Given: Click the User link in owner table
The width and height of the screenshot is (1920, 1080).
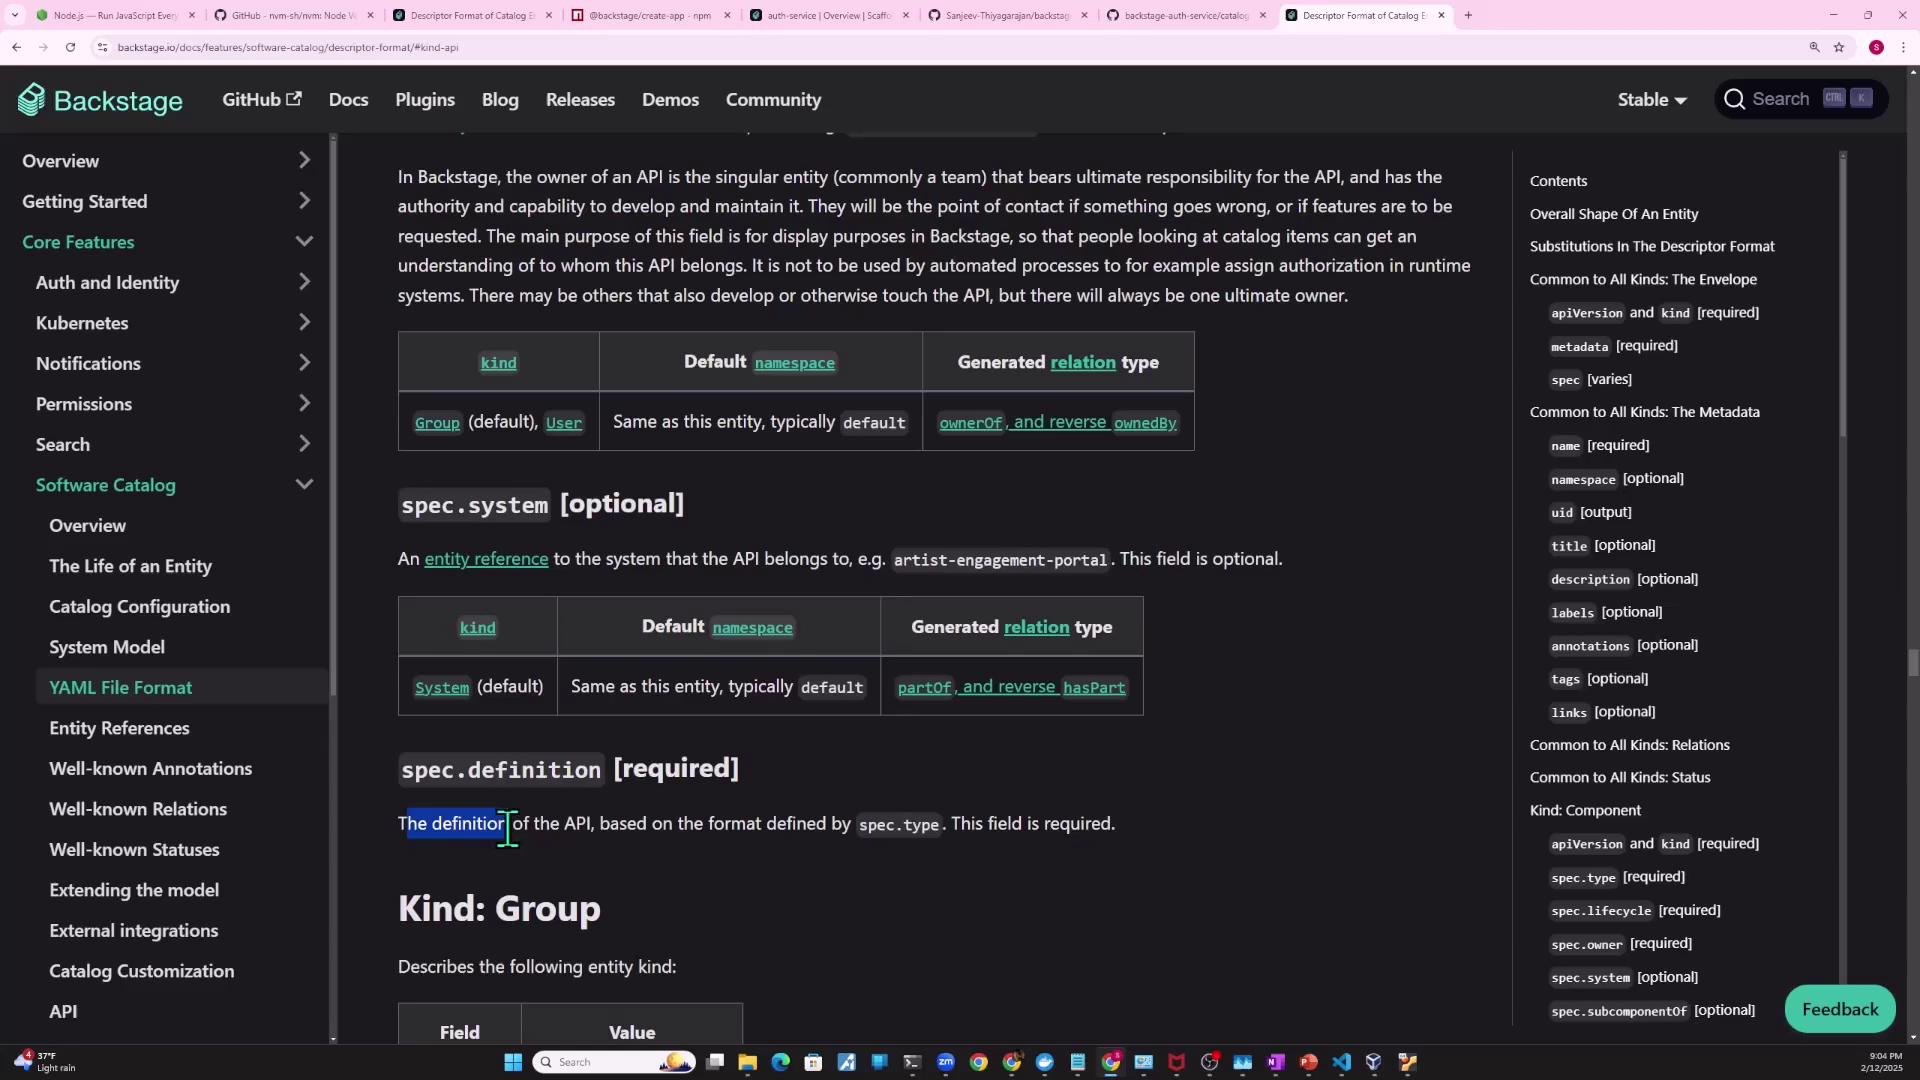Looking at the screenshot, I should click(x=564, y=423).
